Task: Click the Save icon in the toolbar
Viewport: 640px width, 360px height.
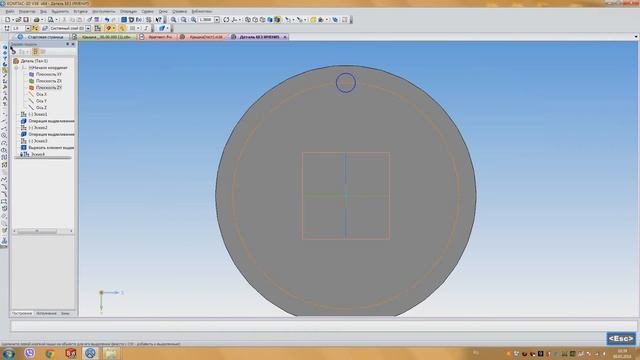Action: tap(26, 20)
